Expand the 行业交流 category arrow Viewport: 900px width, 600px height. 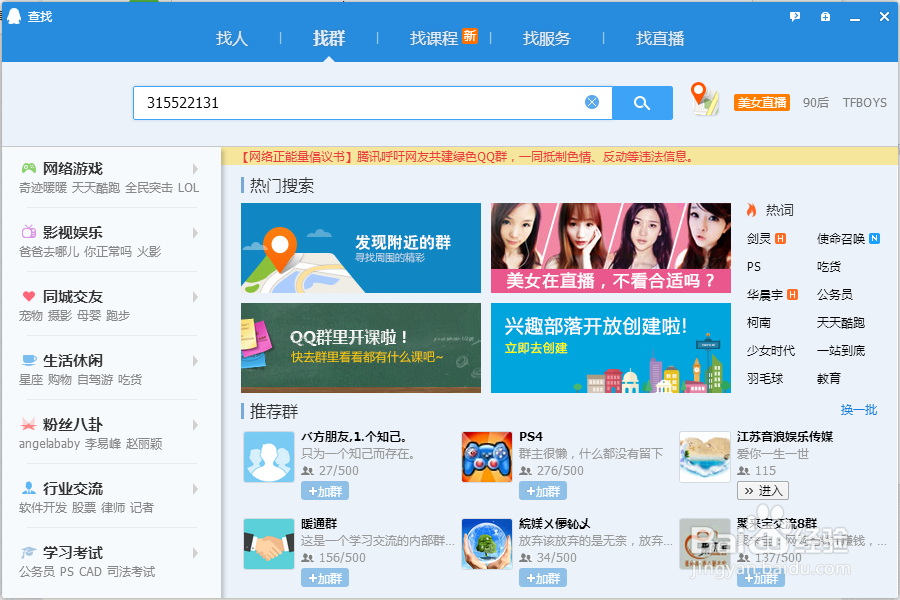pos(195,489)
